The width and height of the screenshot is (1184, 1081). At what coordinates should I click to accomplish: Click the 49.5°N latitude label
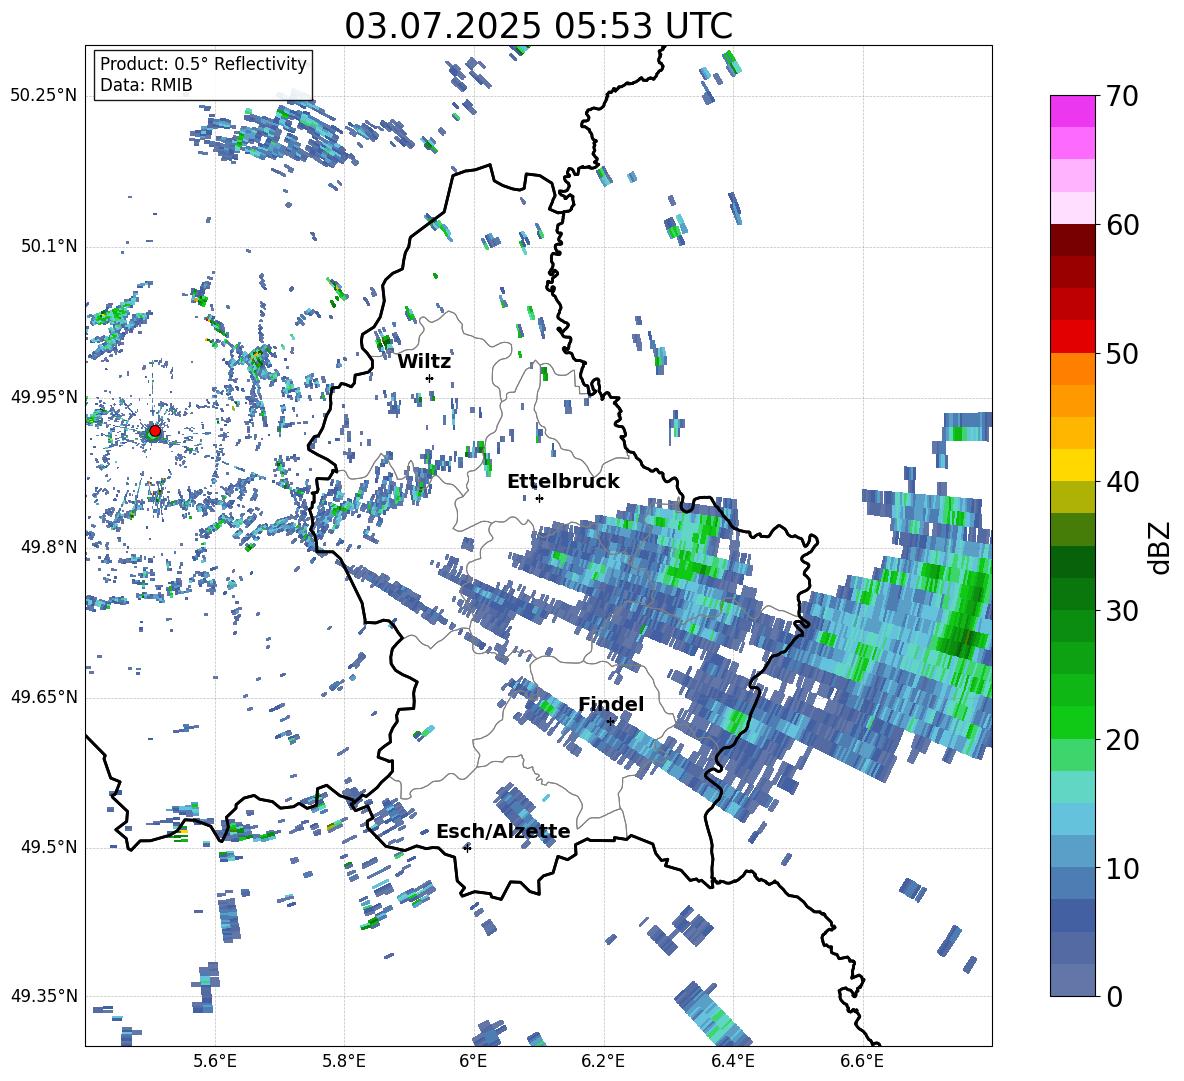pyautogui.click(x=48, y=847)
